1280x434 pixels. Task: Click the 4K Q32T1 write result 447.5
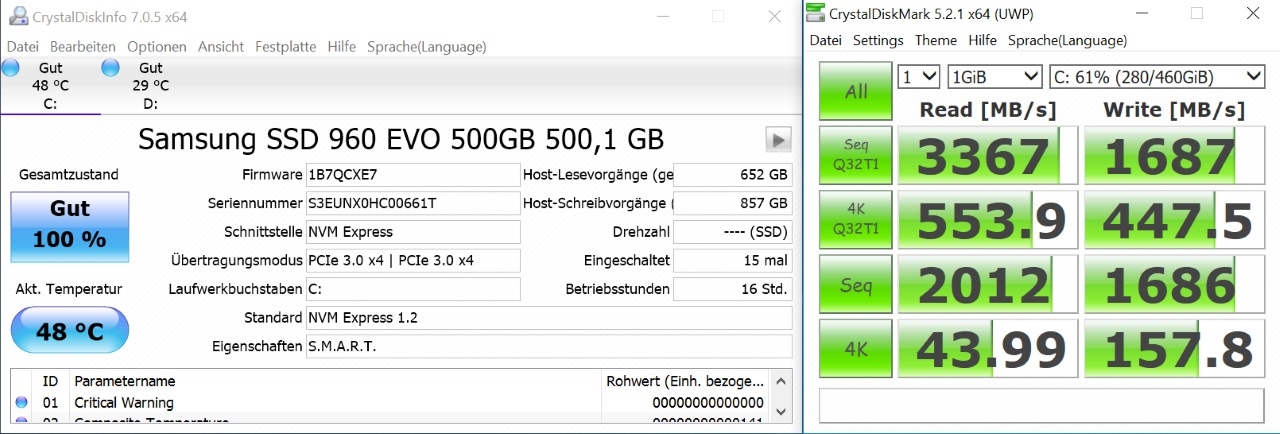[x=1175, y=221]
